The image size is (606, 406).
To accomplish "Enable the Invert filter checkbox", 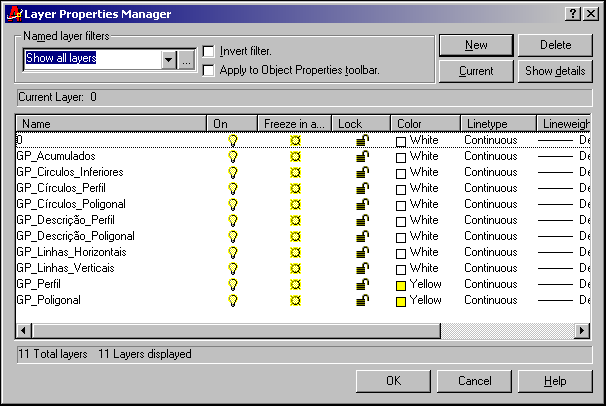I will (208, 51).
